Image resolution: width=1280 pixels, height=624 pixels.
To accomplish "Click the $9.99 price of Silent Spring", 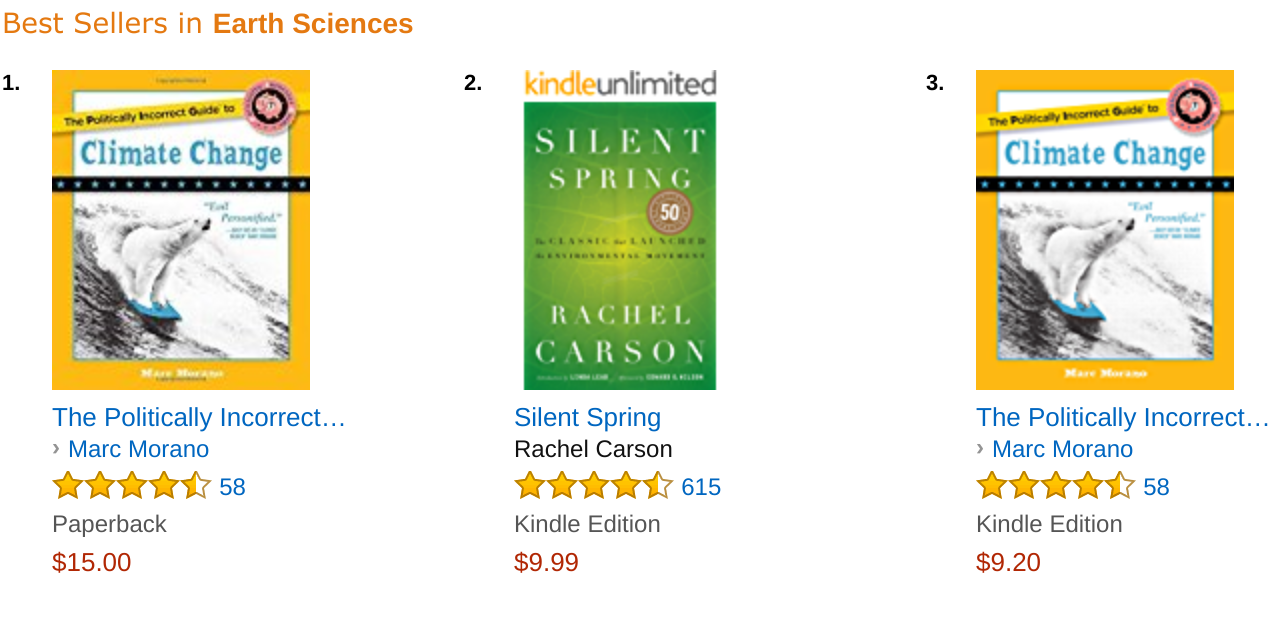I will tap(546, 562).
